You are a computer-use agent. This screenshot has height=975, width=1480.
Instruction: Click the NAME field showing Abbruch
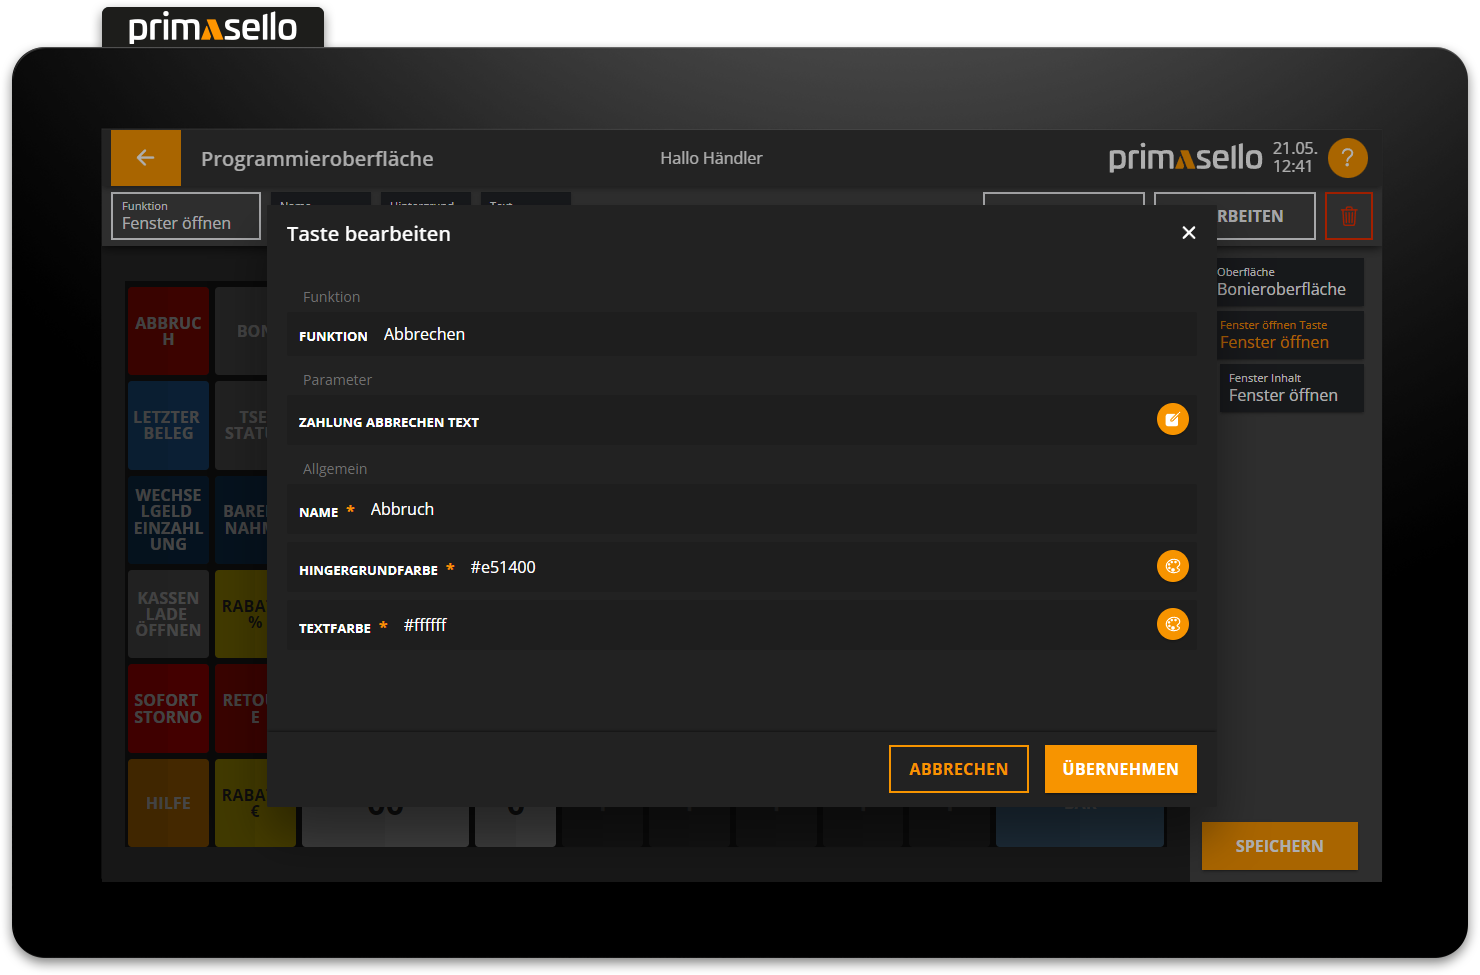click(x=740, y=509)
